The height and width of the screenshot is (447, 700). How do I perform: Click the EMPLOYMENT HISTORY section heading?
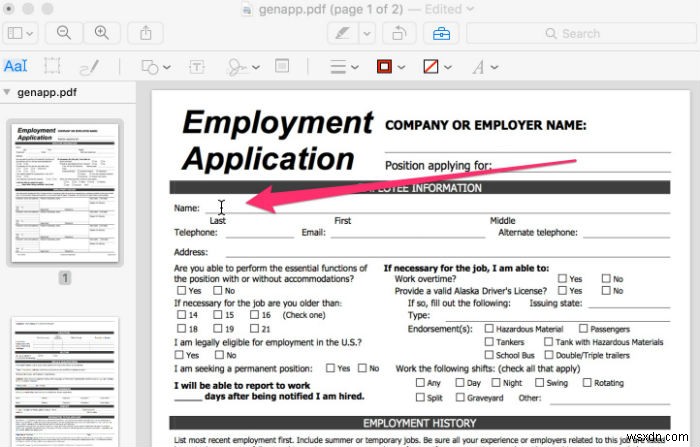coord(420,423)
